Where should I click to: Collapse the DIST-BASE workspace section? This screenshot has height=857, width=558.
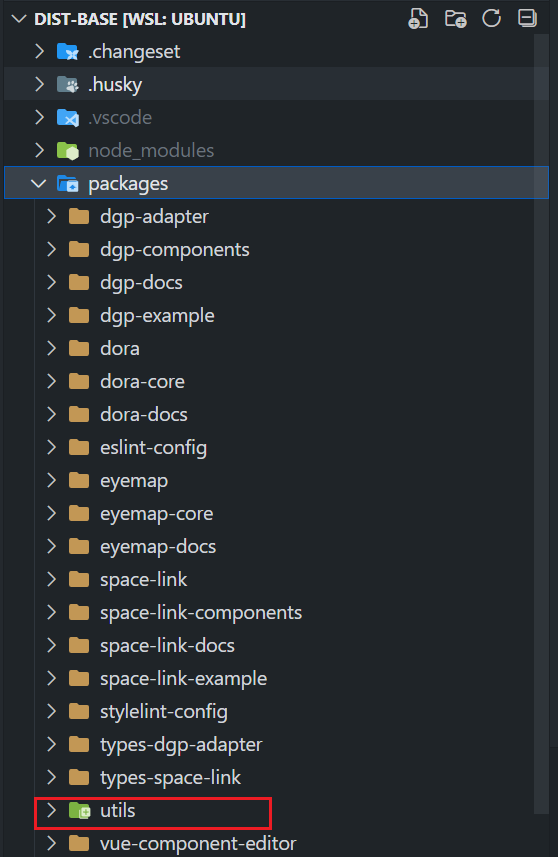pyautogui.click(x=19, y=19)
